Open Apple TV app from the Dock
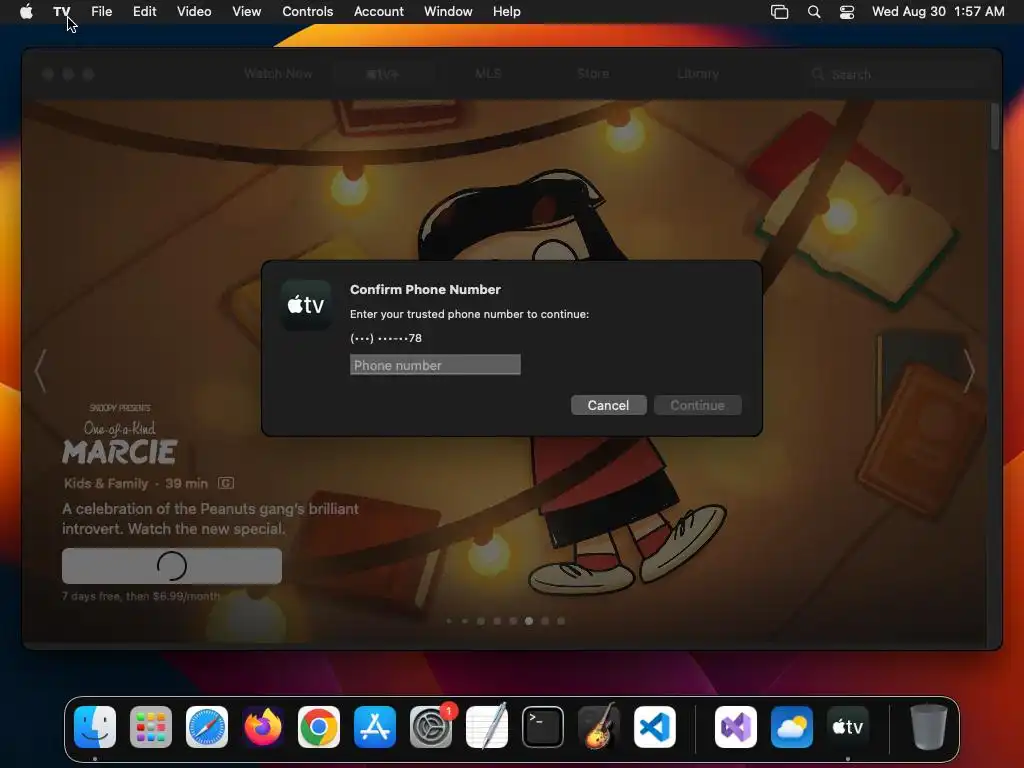 pos(848,727)
